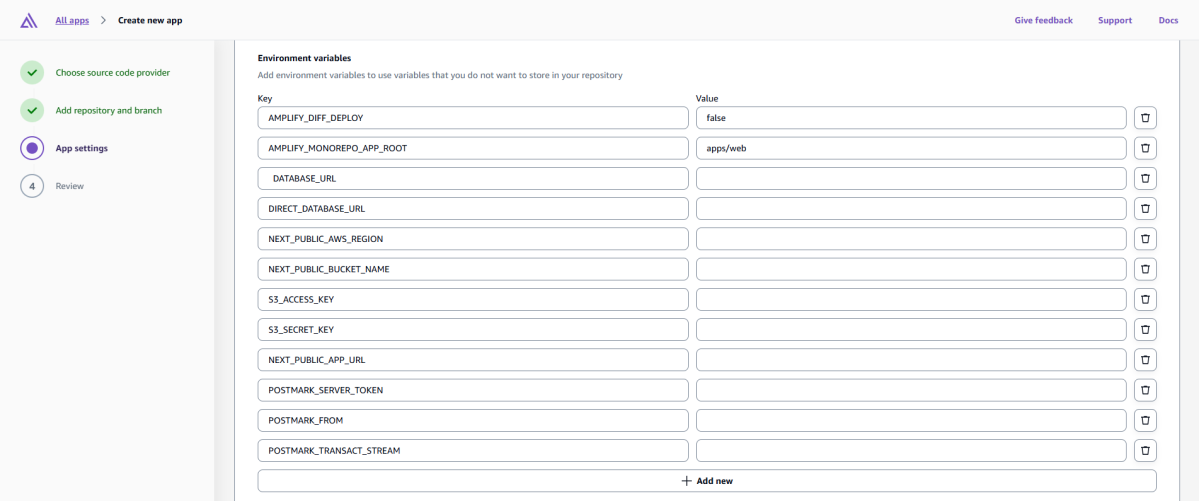The width and height of the screenshot is (1199, 501).
Task: Open the All apps breadcrumb link
Action: coord(72,21)
